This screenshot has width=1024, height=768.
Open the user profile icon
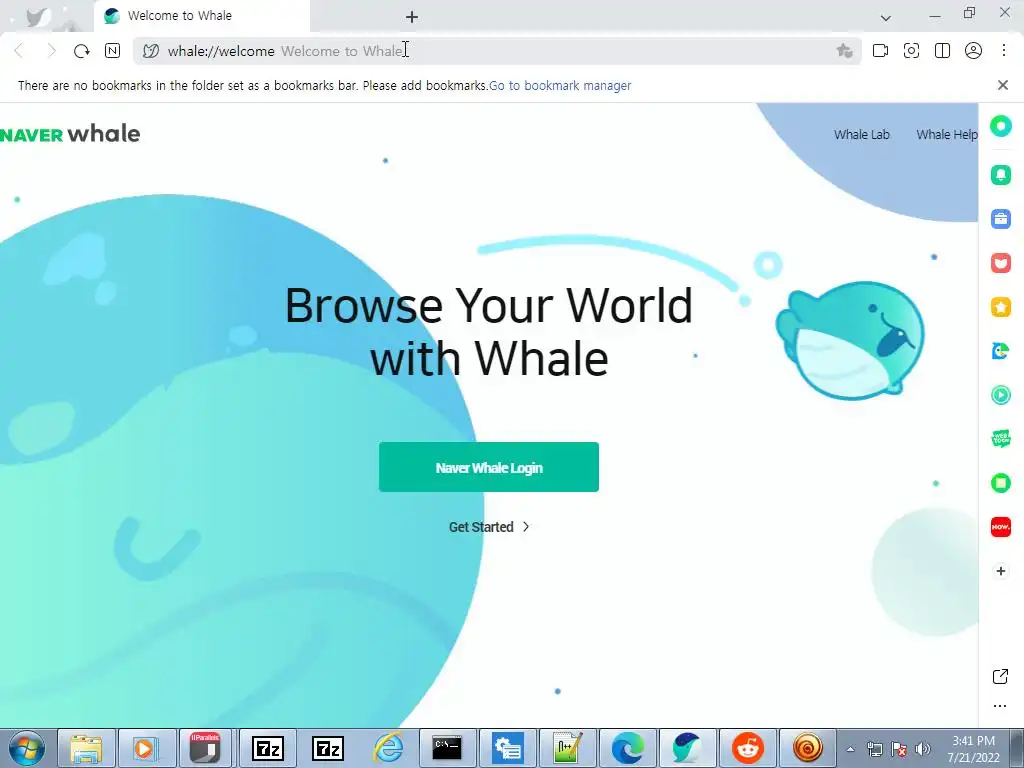click(x=973, y=51)
